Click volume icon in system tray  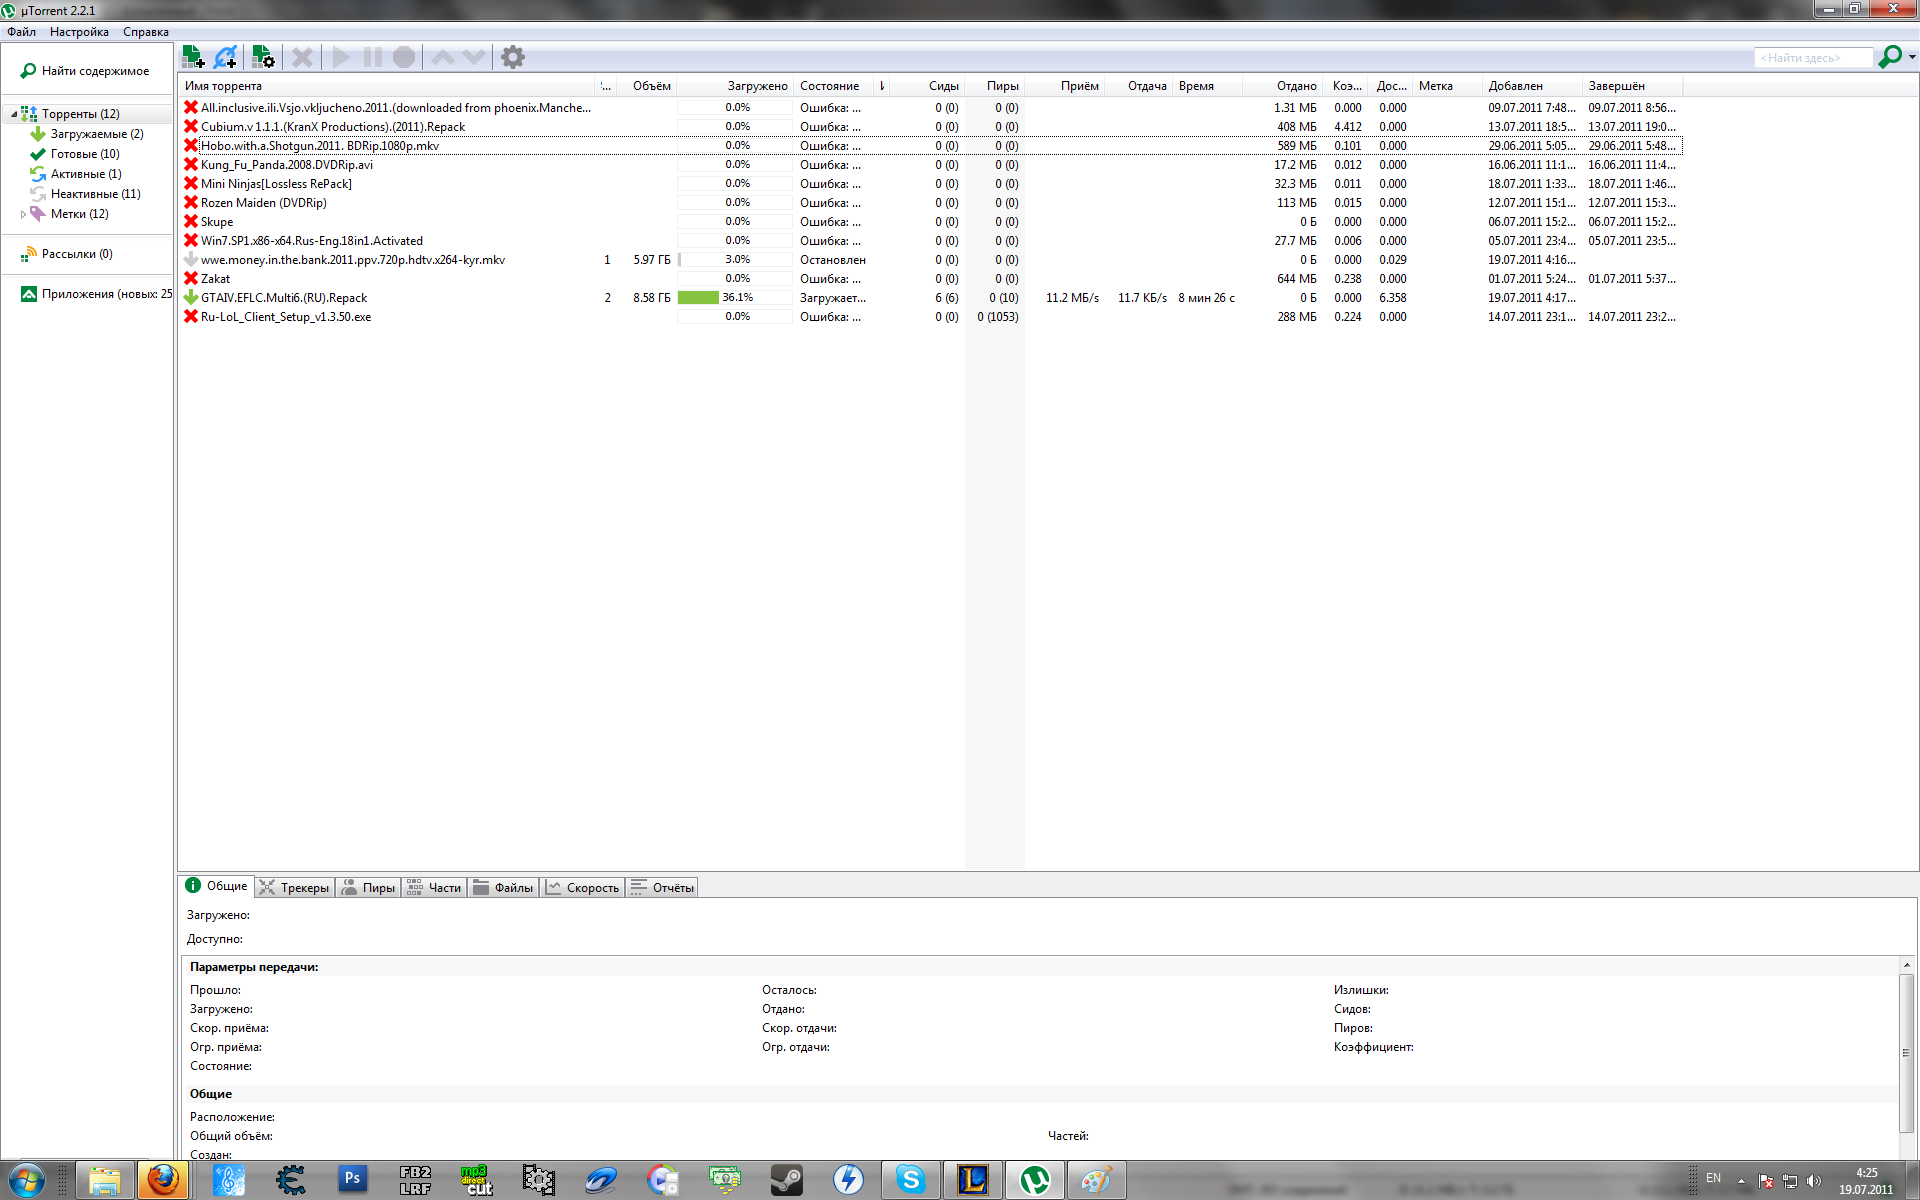[x=1814, y=1181]
